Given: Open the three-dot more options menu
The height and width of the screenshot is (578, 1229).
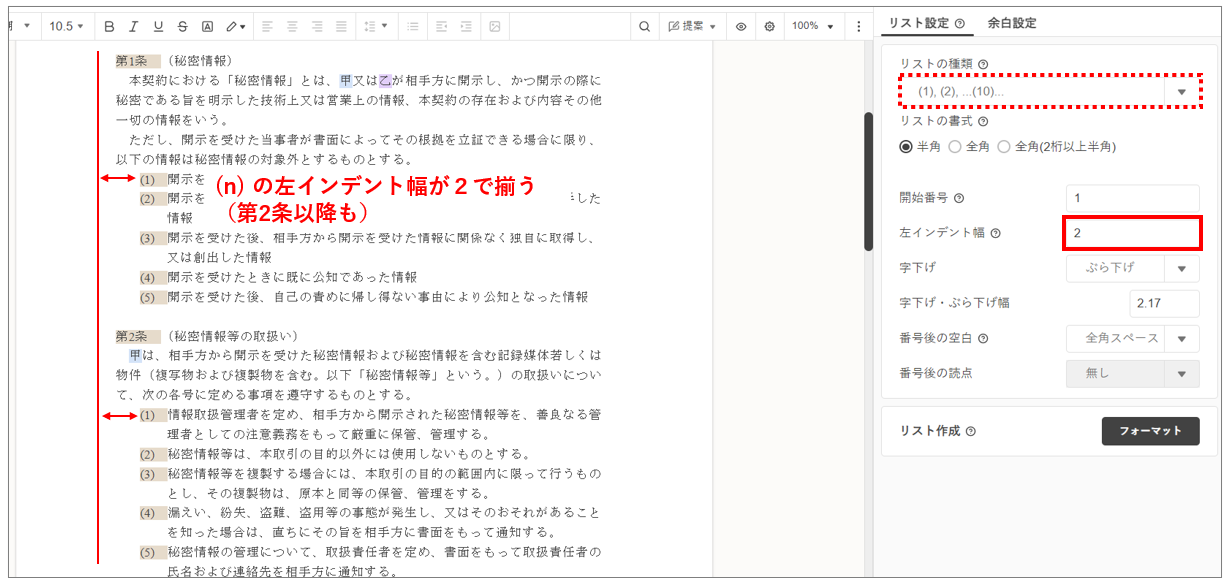Looking at the screenshot, I should point(858,26).
